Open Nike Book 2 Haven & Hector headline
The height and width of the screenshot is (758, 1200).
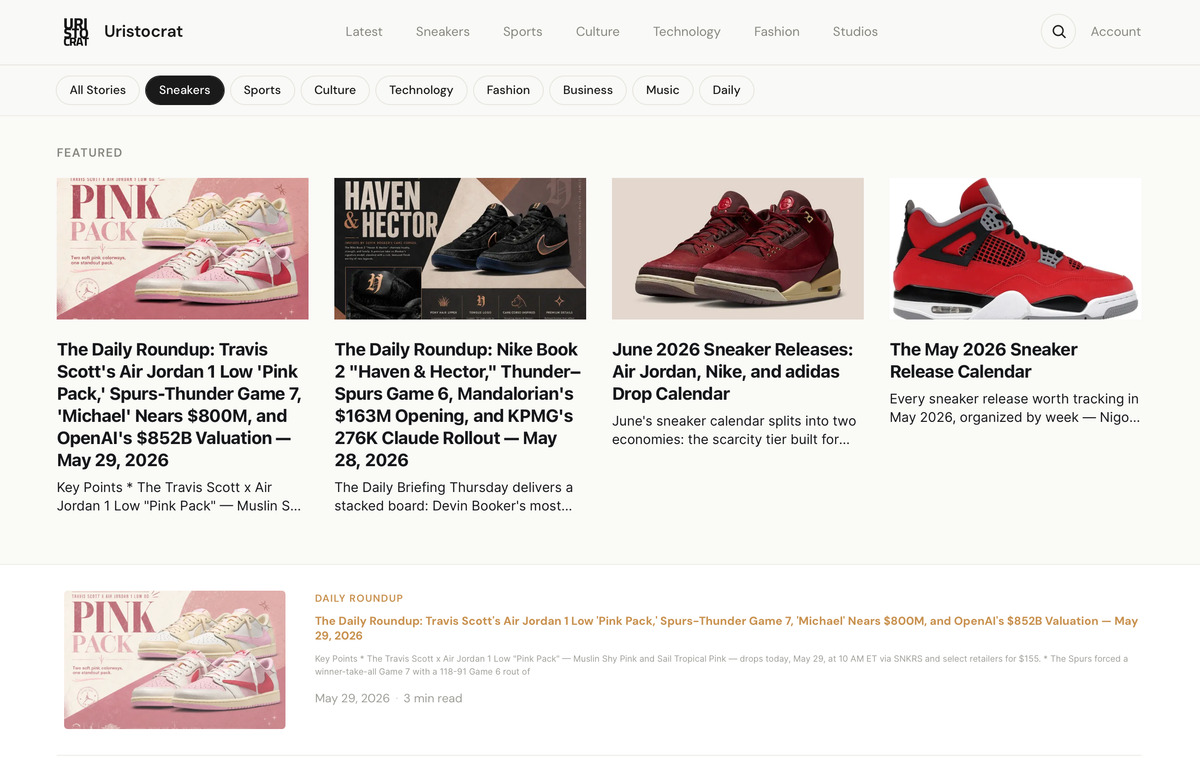pos(457,405)
